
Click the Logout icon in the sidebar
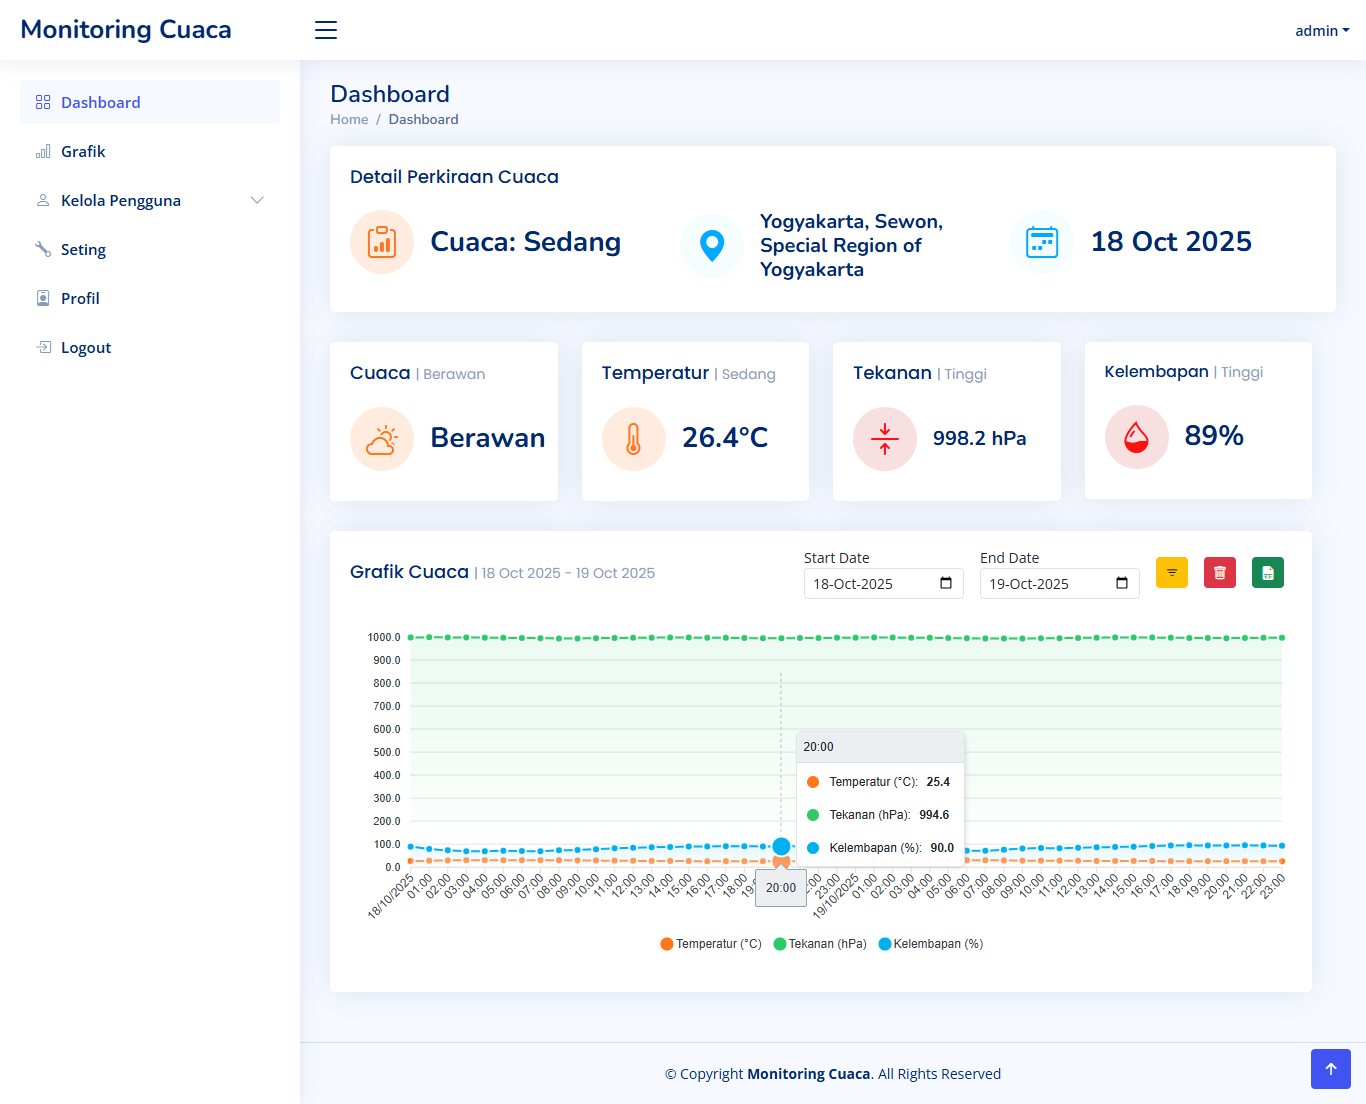[42, 347]
